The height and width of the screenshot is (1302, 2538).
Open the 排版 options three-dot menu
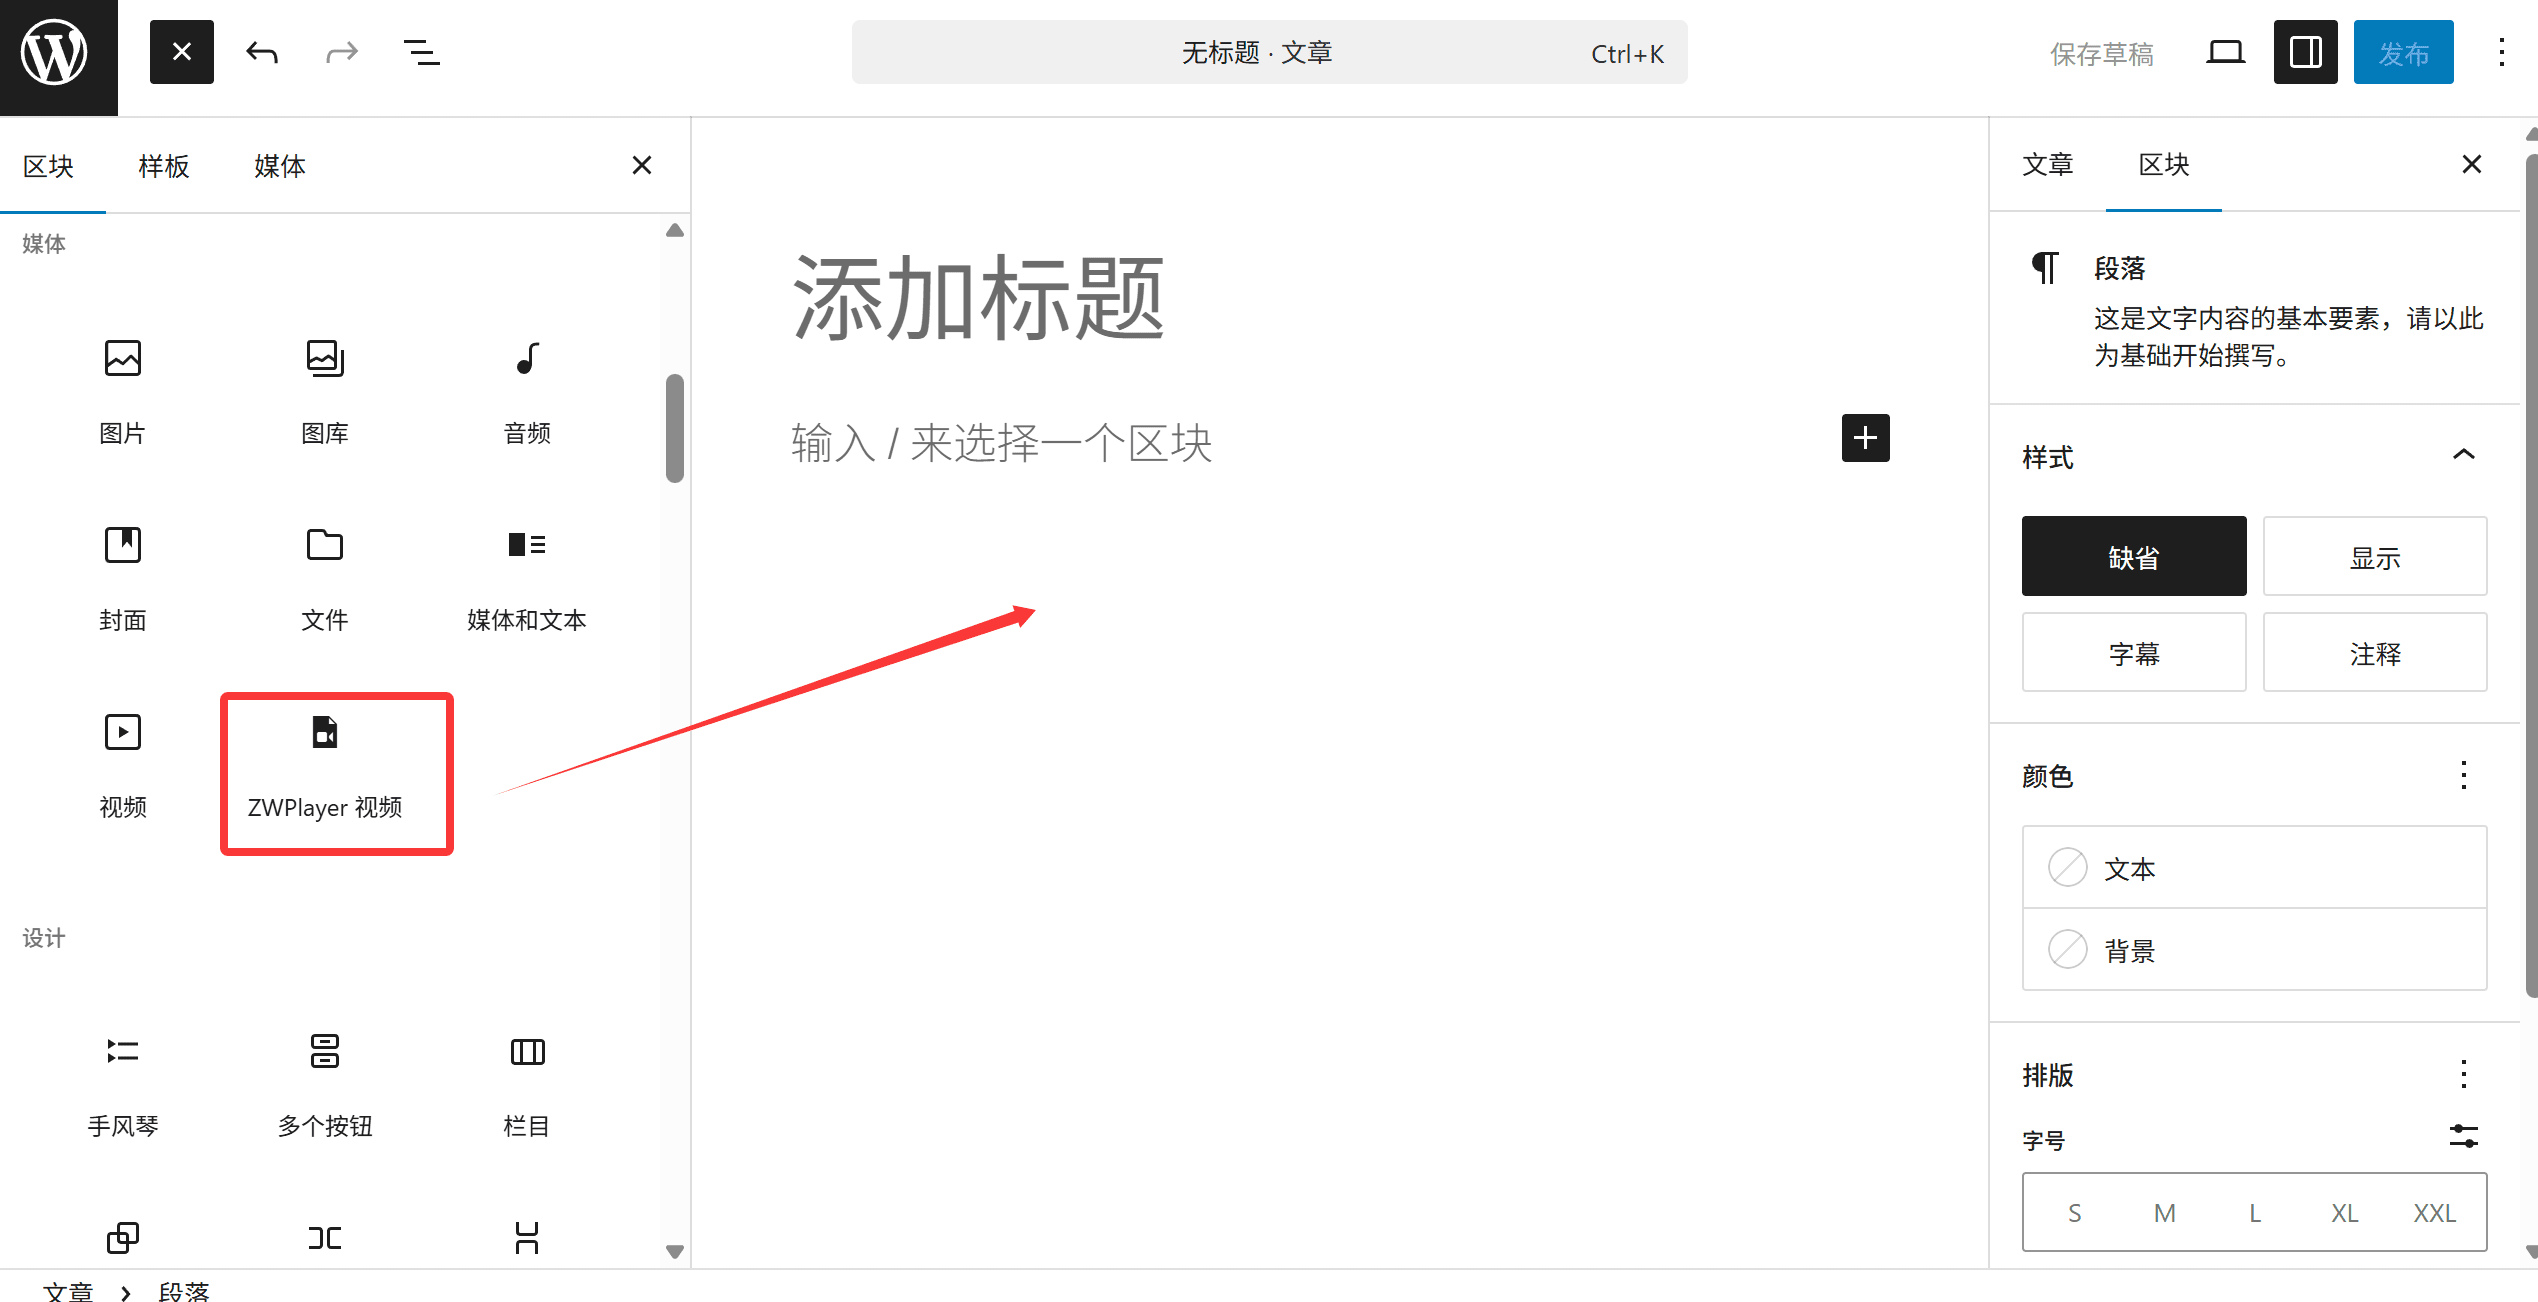(2464, 1073)
